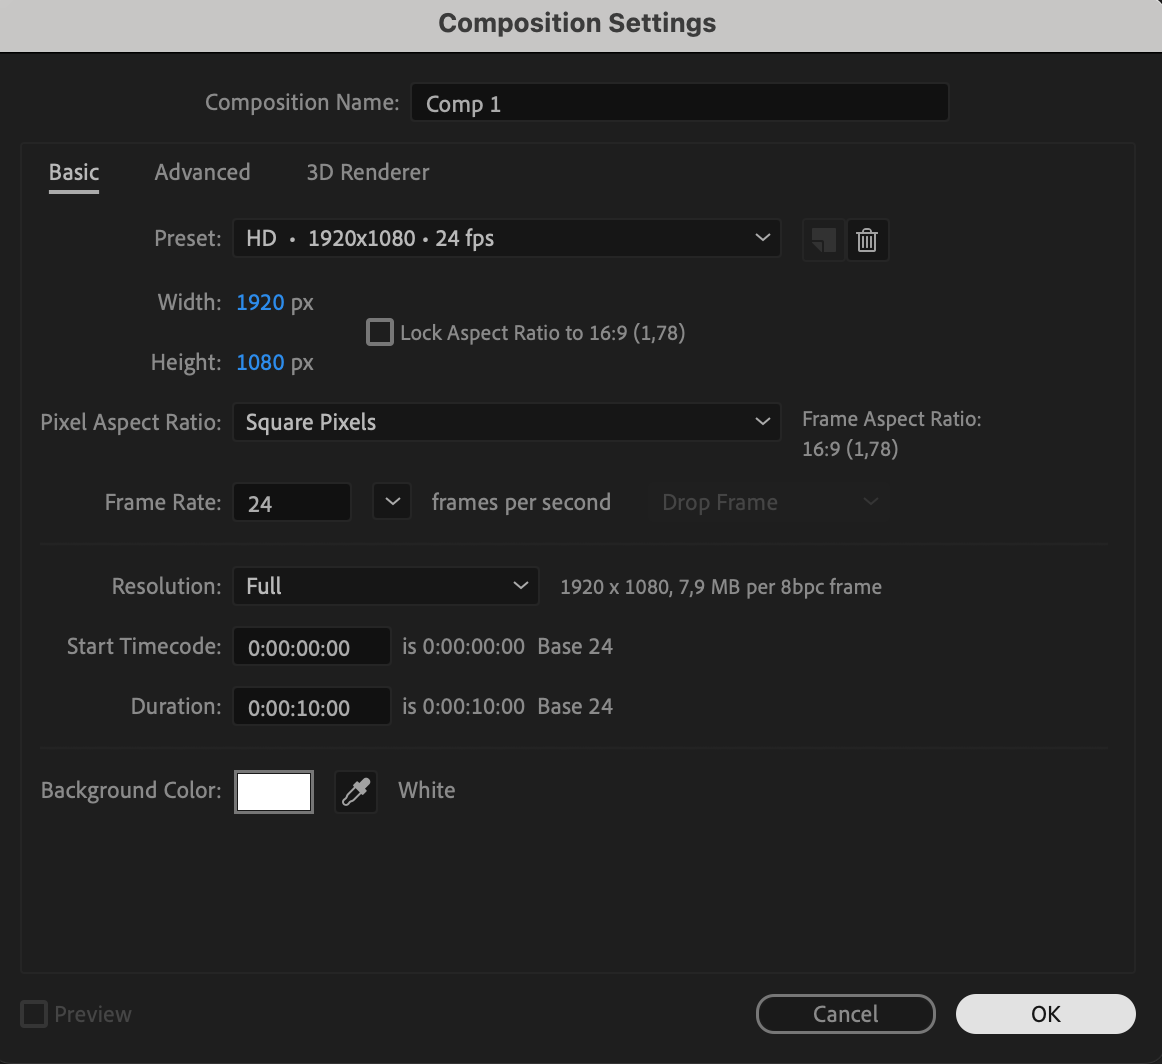Viewport: 1162px width, 1064px height.
Task: Select the Basic tab
Action: (x=74, y=172)
